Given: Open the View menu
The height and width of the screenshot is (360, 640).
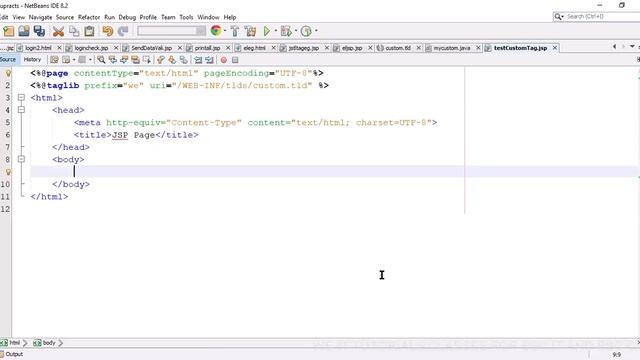Looking at the screenshot, I should (18, 17).
